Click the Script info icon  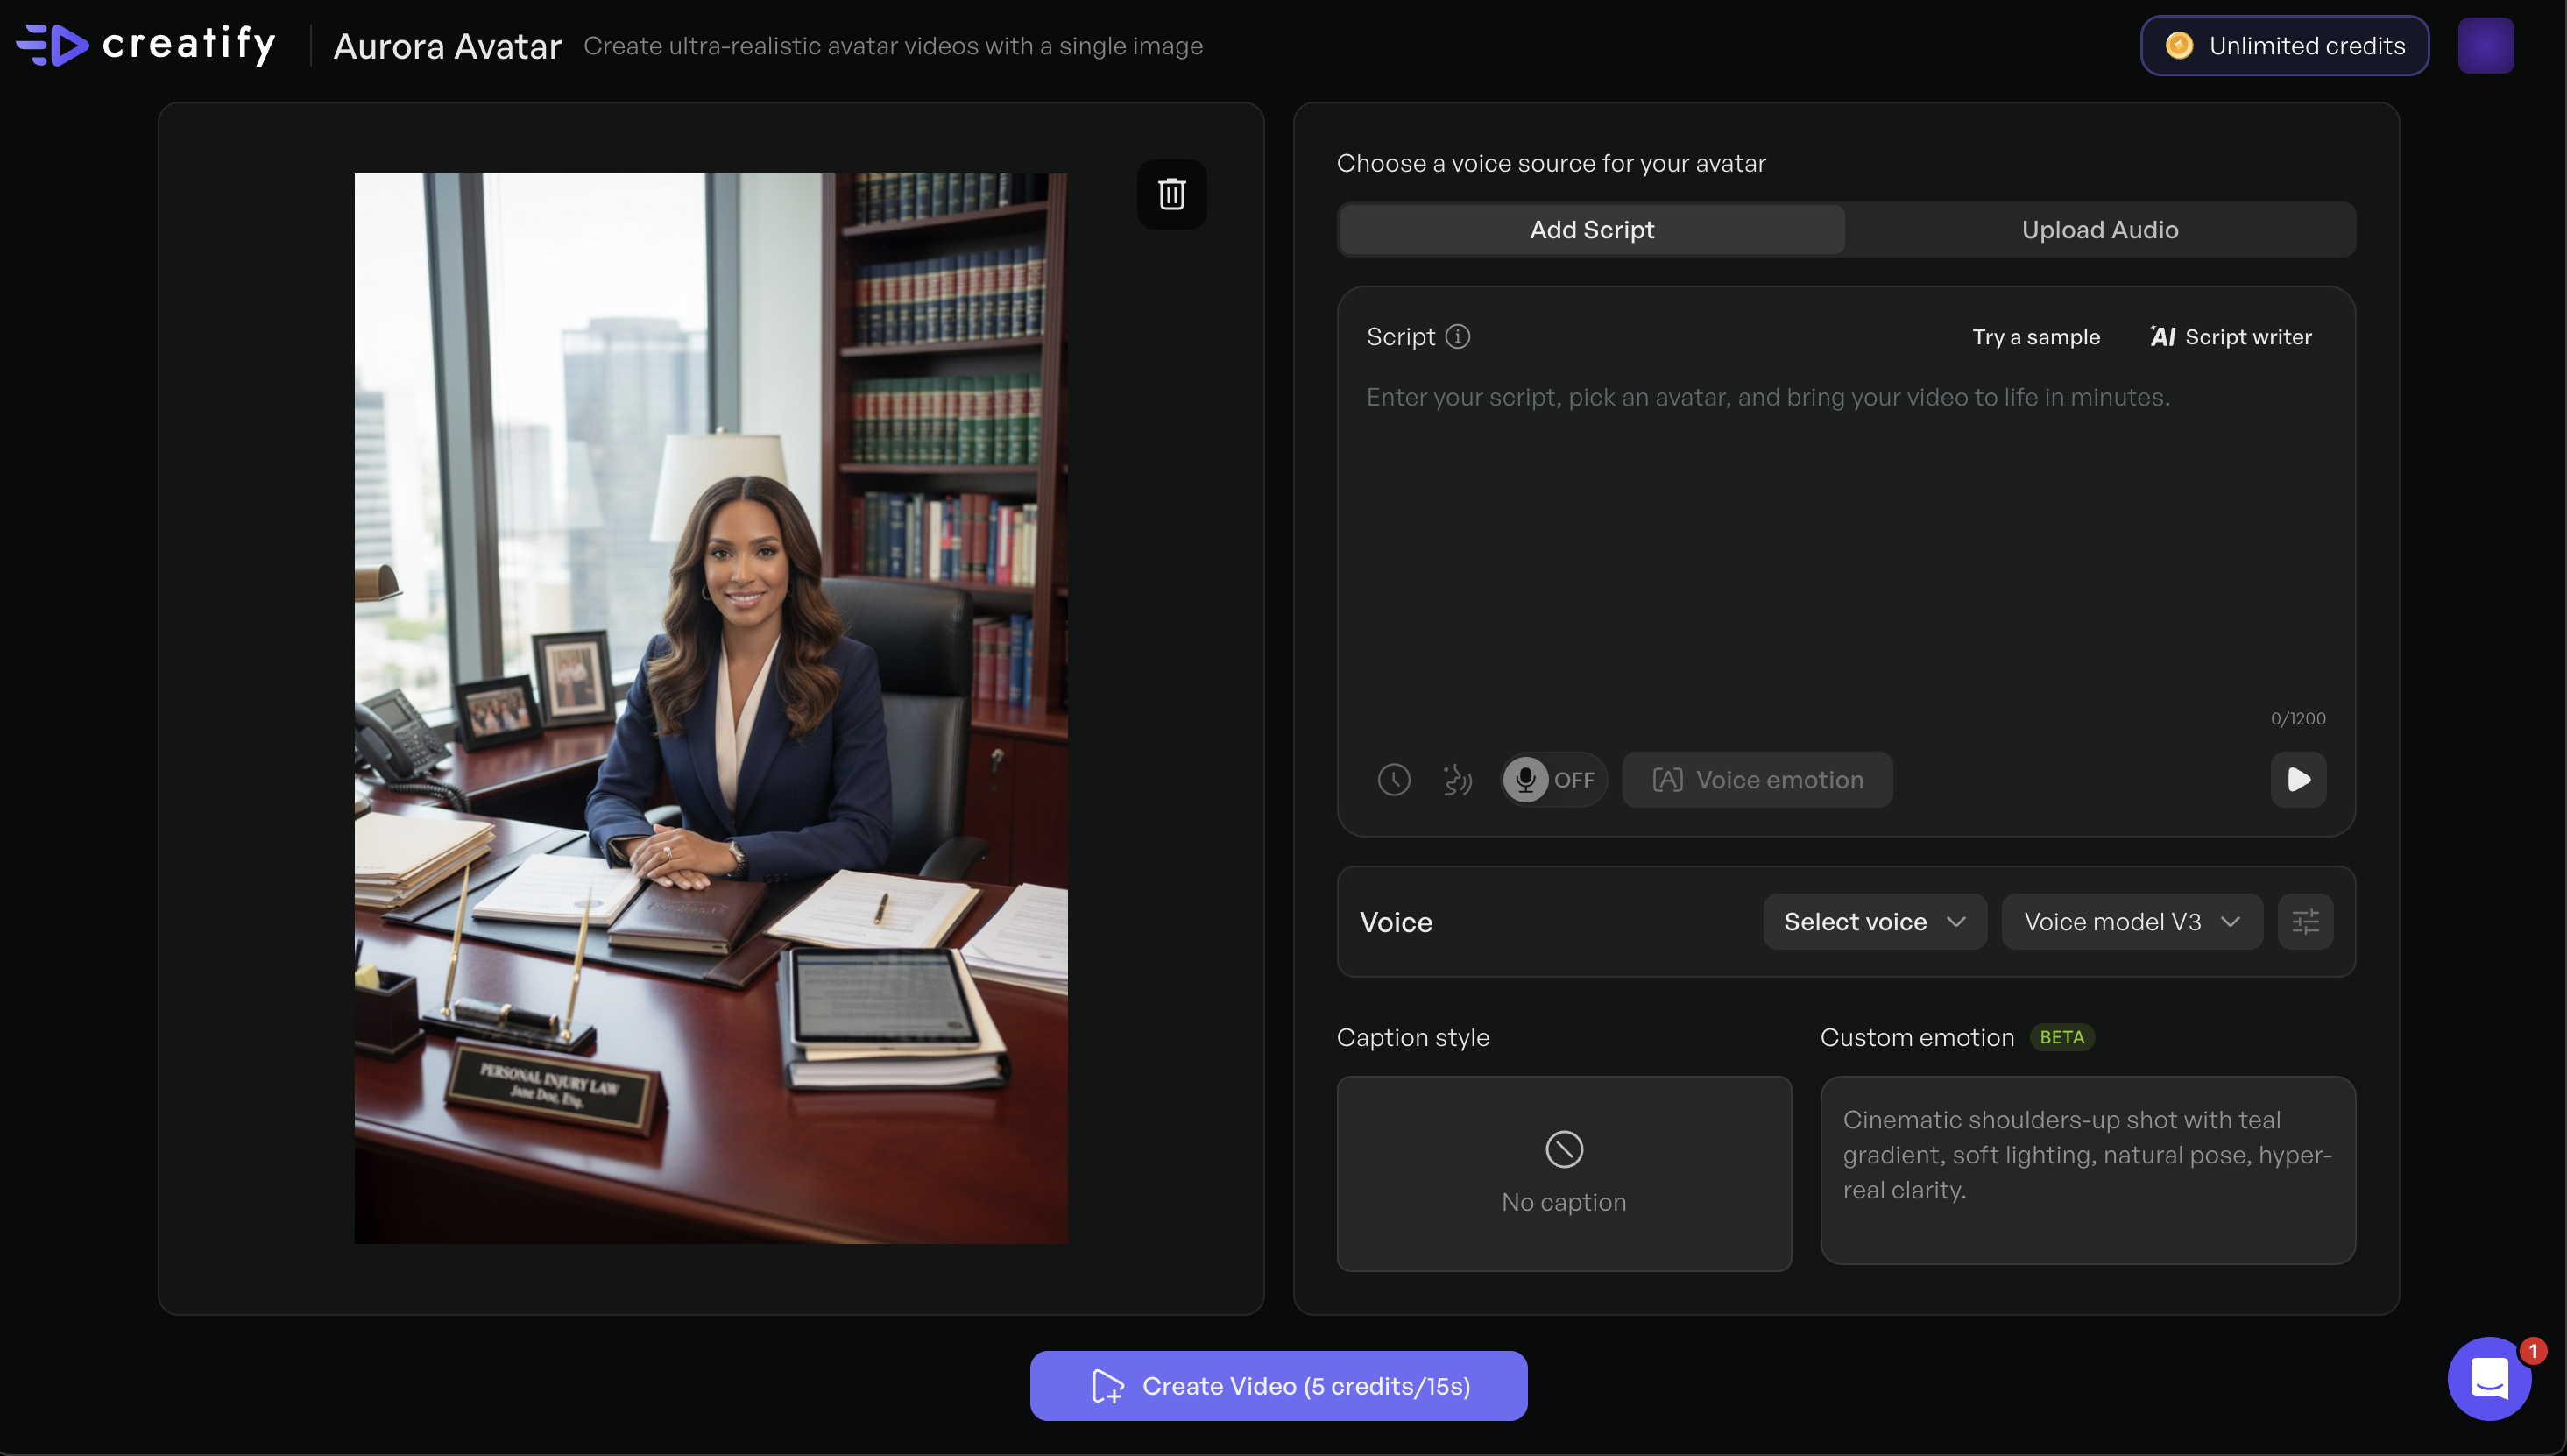click(x=1457, y=337)
